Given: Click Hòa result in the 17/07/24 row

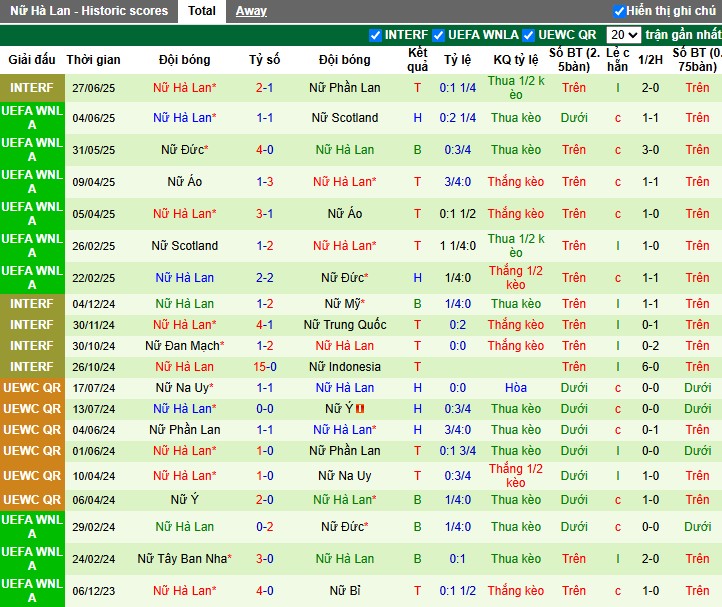Looking at the screenshot, I should [516, 388].
